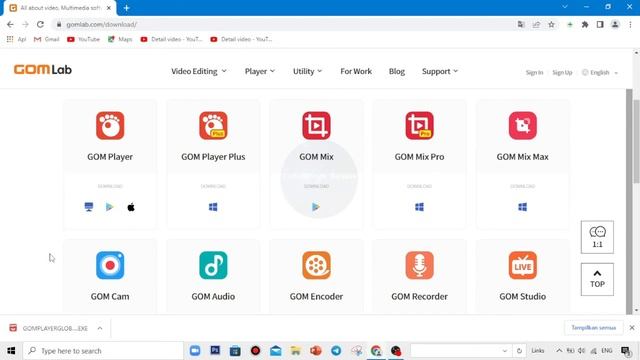
Task: Click the TOP button to go up
Action: tap(597, 279)
